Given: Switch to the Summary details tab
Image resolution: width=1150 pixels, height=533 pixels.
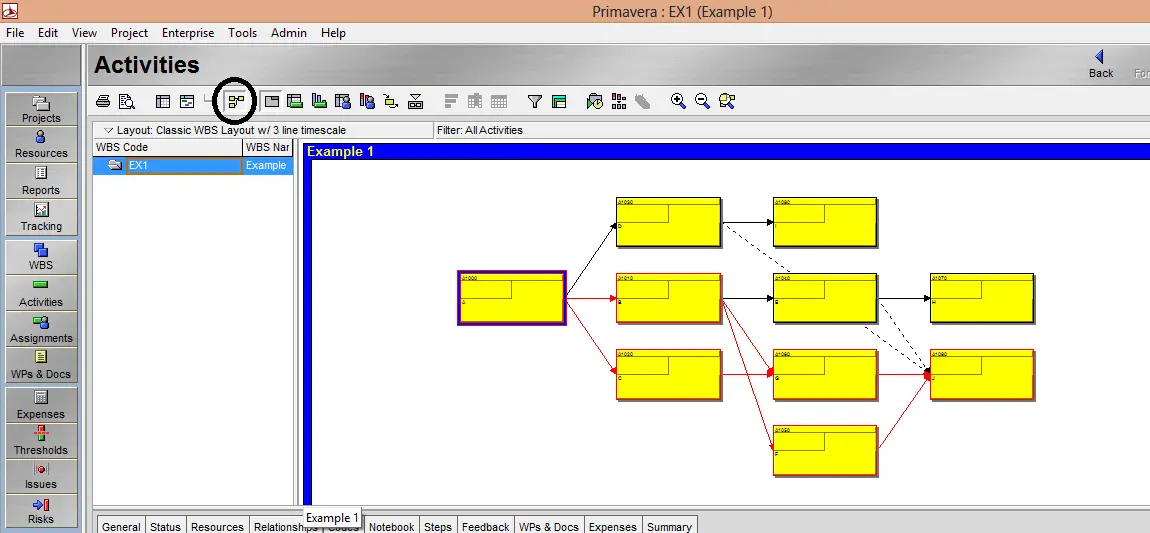Looking at the screenshot, I should [x=669, y=526].
